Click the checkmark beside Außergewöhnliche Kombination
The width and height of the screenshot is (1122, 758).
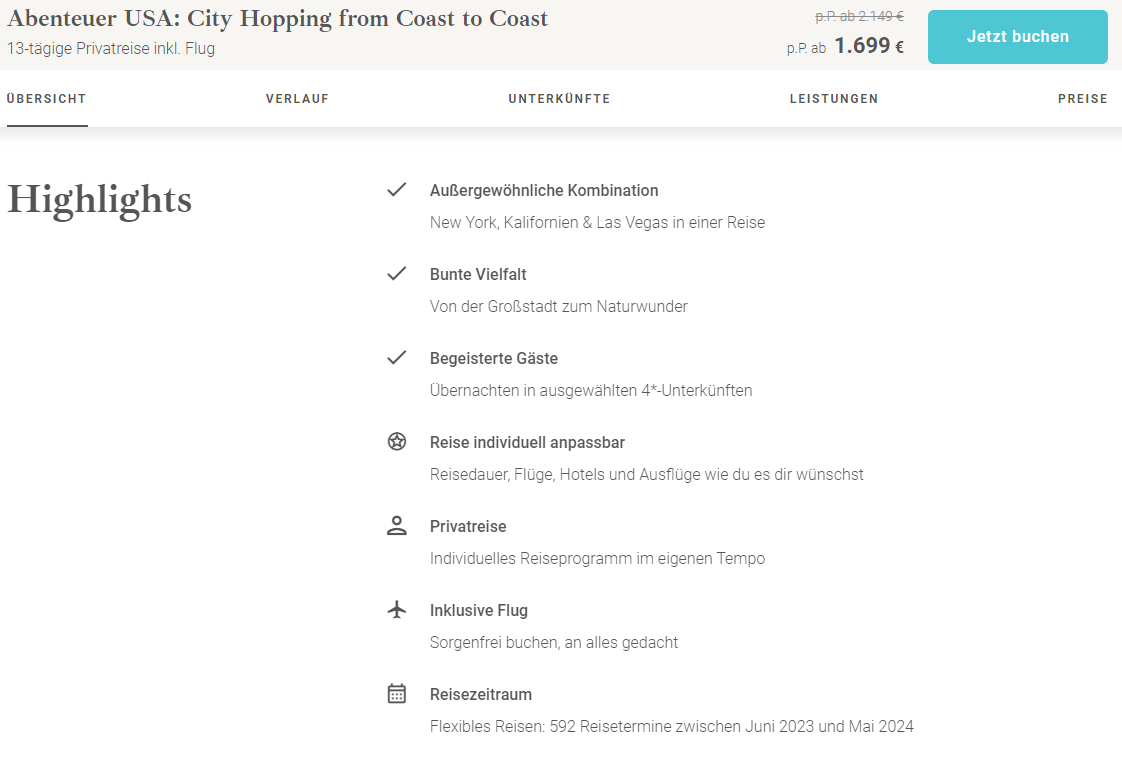click(x=396, y=190)
